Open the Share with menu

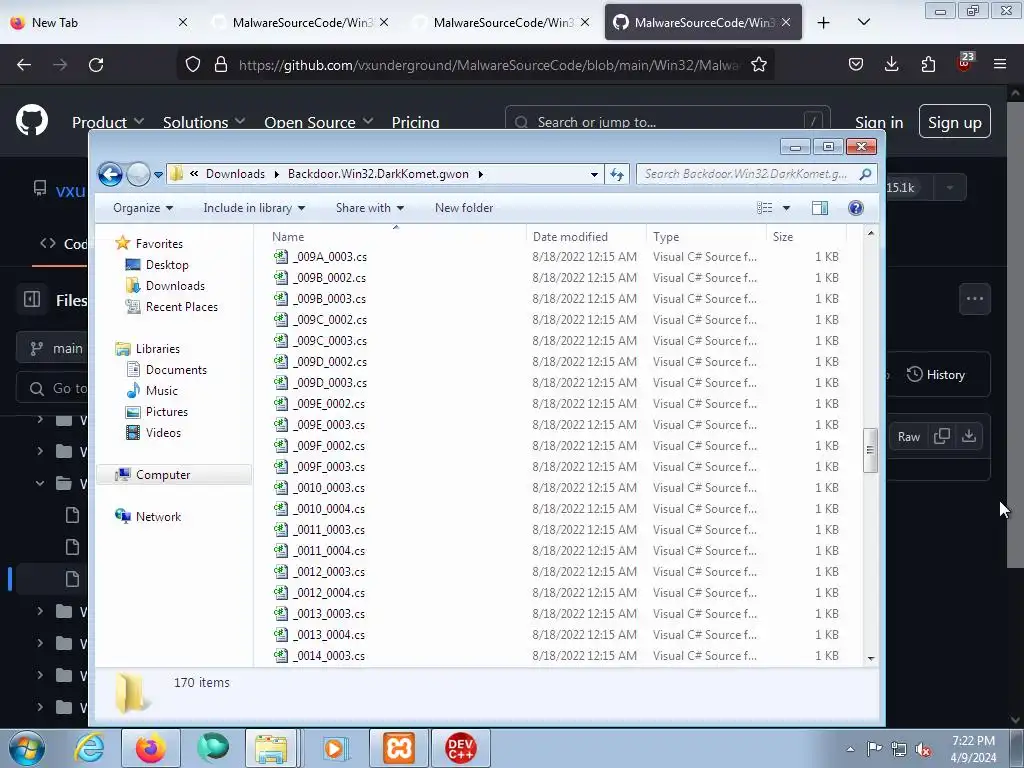pos(370,208)
